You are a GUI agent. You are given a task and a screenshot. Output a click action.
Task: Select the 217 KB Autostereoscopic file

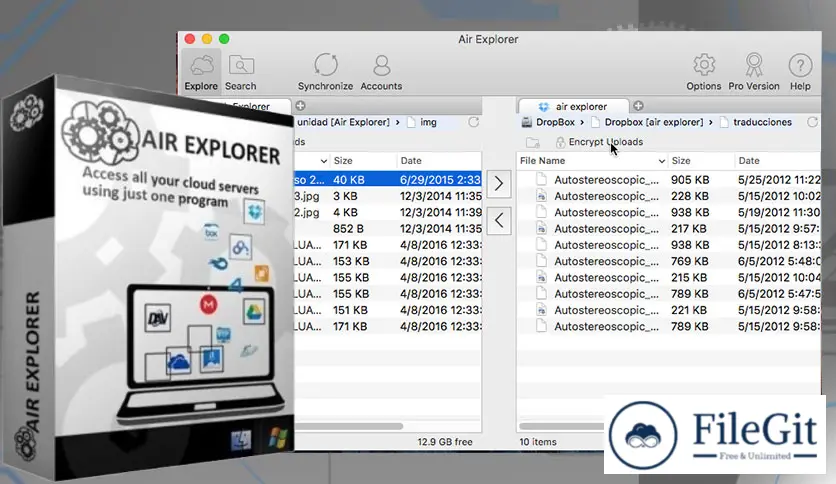[x=669, y=229]
